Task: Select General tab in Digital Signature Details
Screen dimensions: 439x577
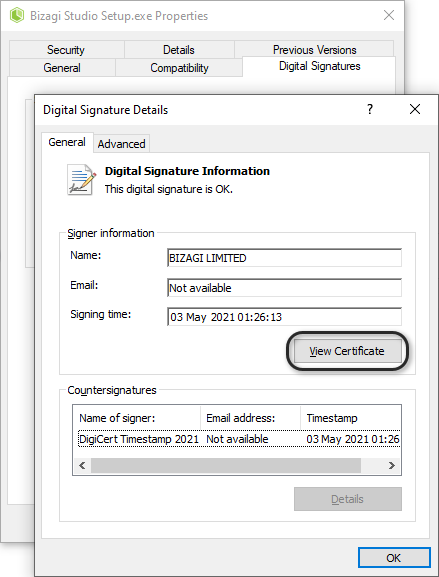Action: pyautogui.click(x=67, y=142)
